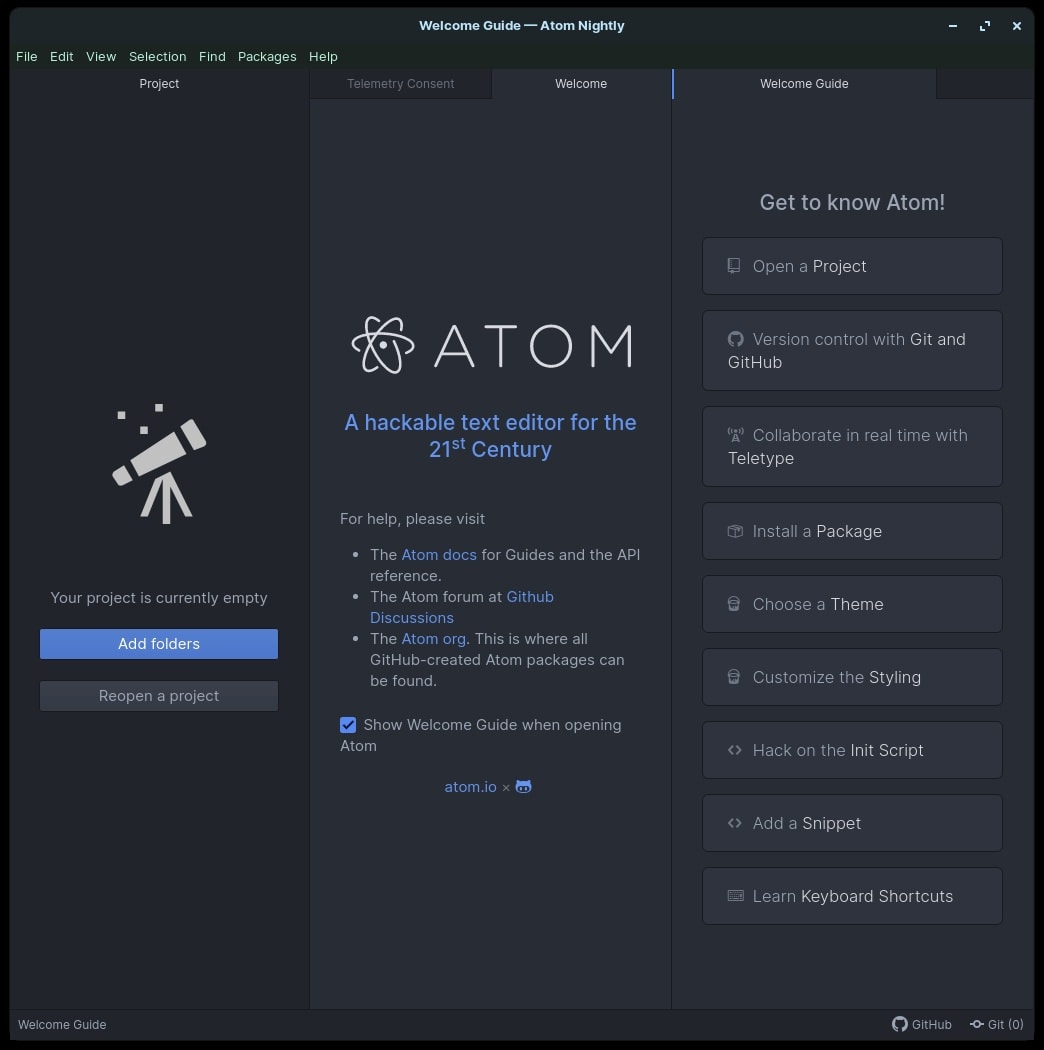Select the Welcome Guide tab
The width and height of the screenshot is (1044, 1050).
[804, 84]
